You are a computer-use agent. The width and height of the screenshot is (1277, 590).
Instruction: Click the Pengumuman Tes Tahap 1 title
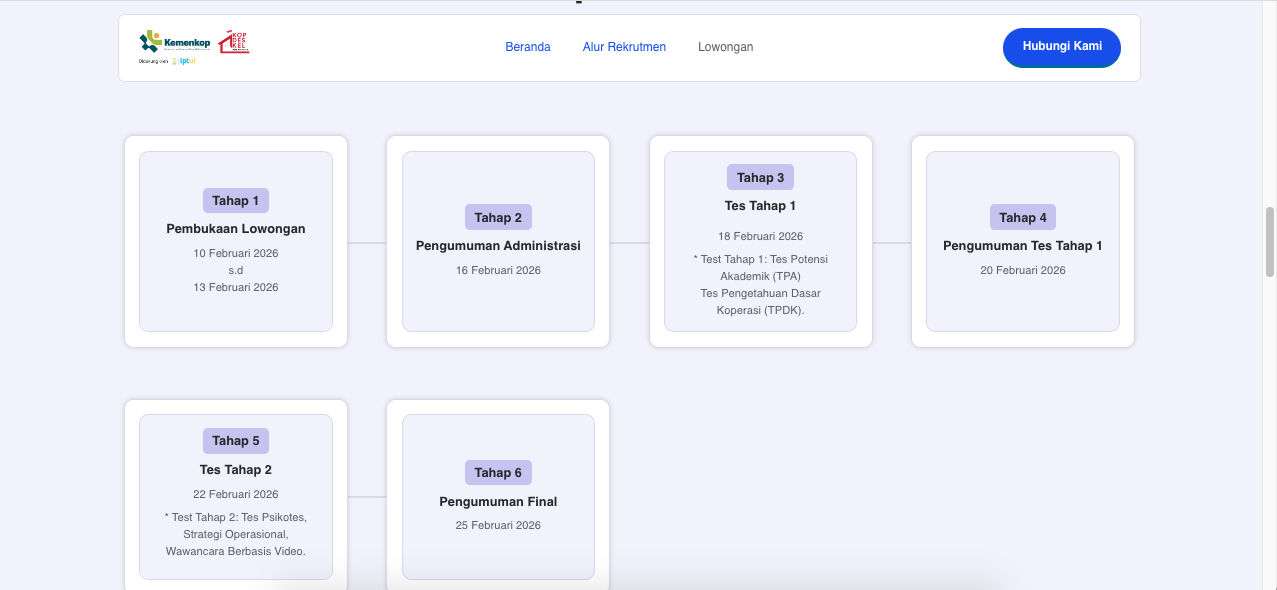coord(1022,246)
